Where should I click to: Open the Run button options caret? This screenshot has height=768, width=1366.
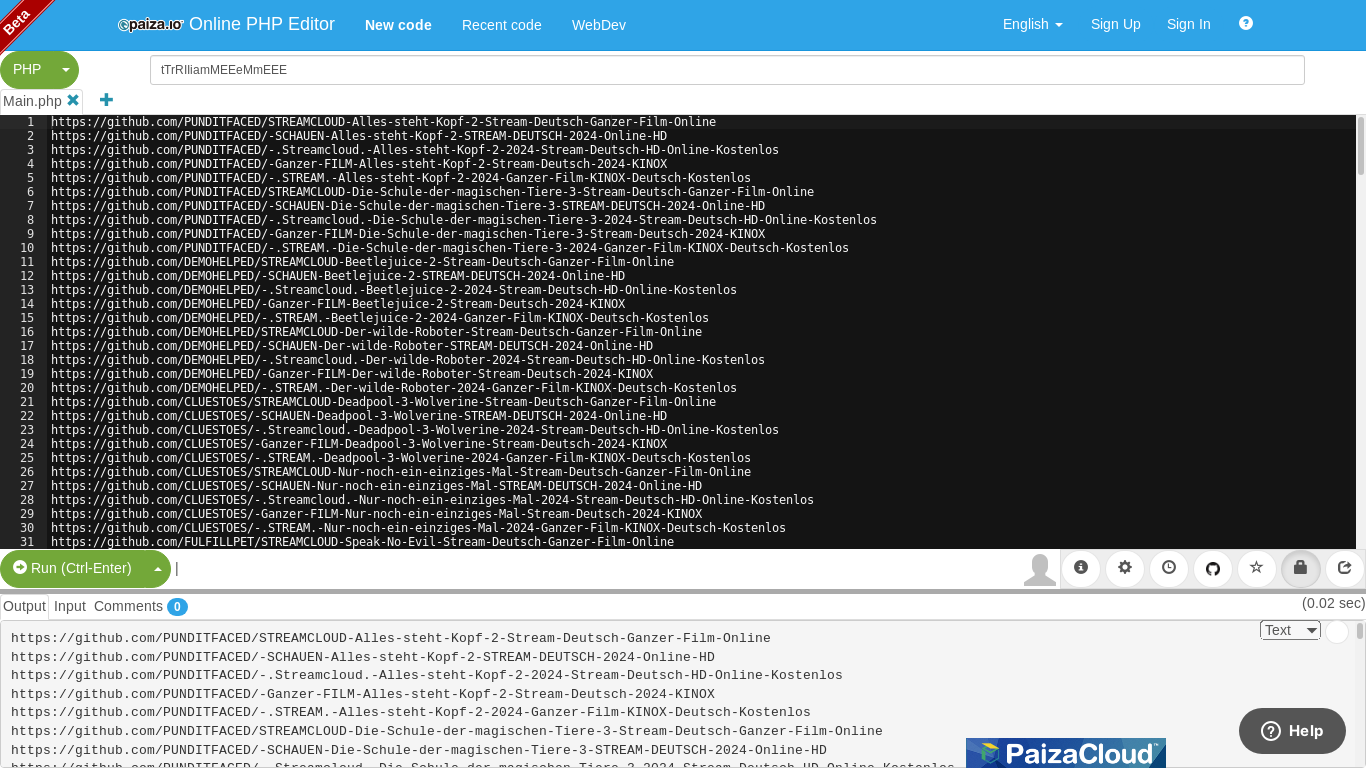(x=157, y=569)
